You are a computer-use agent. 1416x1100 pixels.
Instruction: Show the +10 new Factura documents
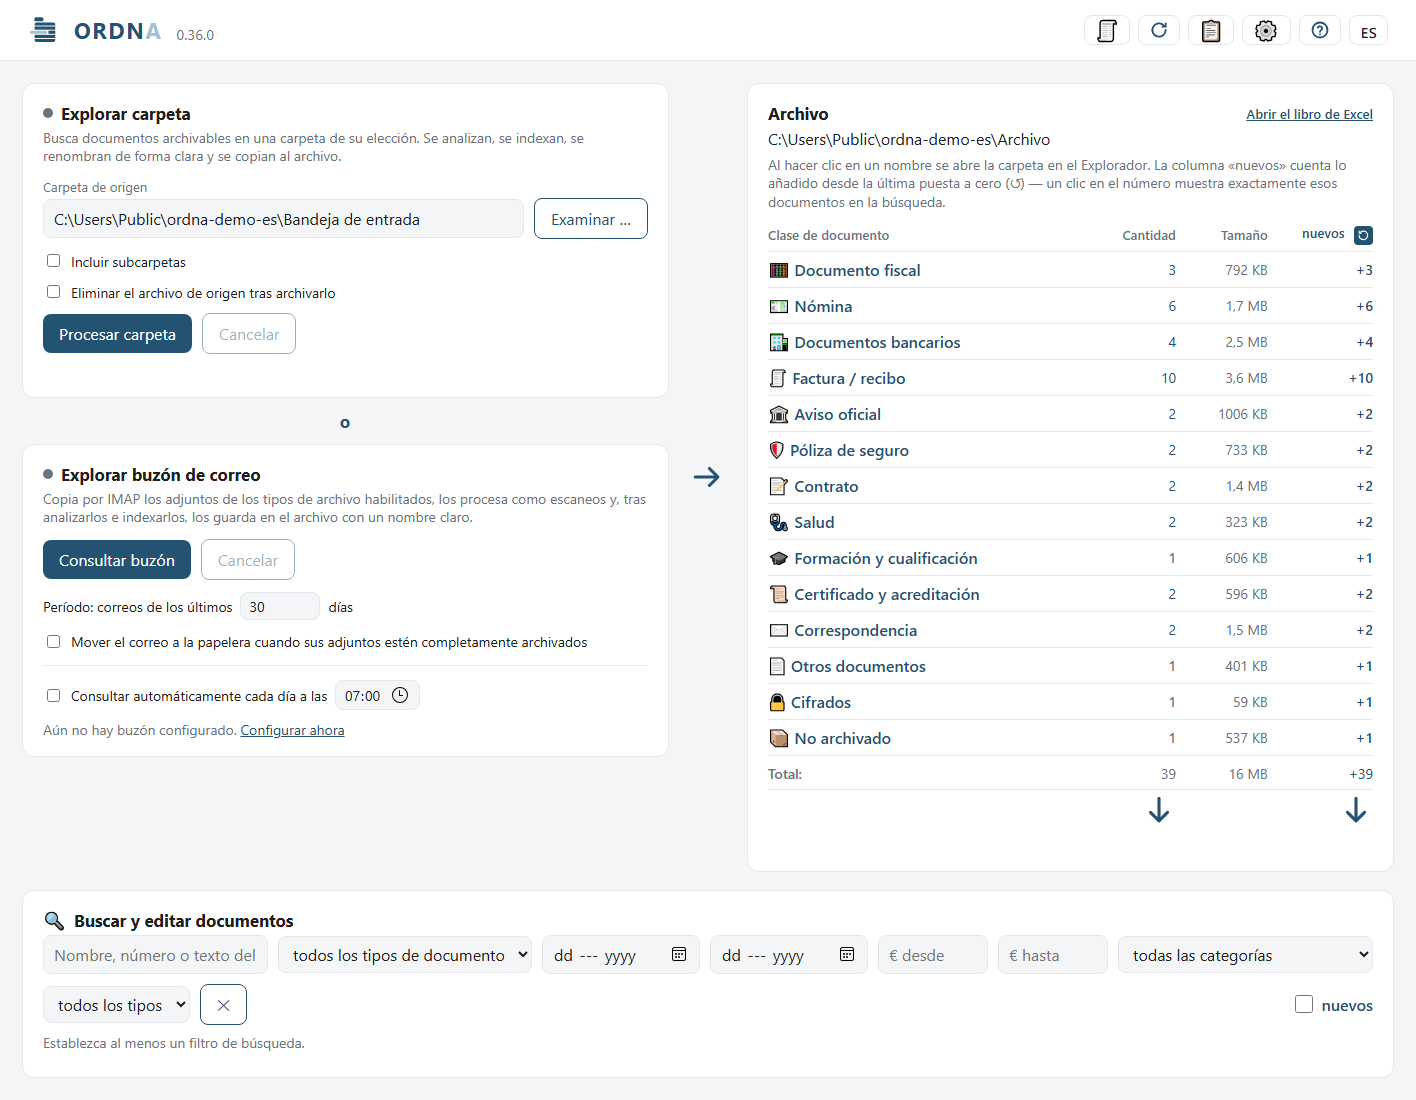click(x=1361, y=378)
